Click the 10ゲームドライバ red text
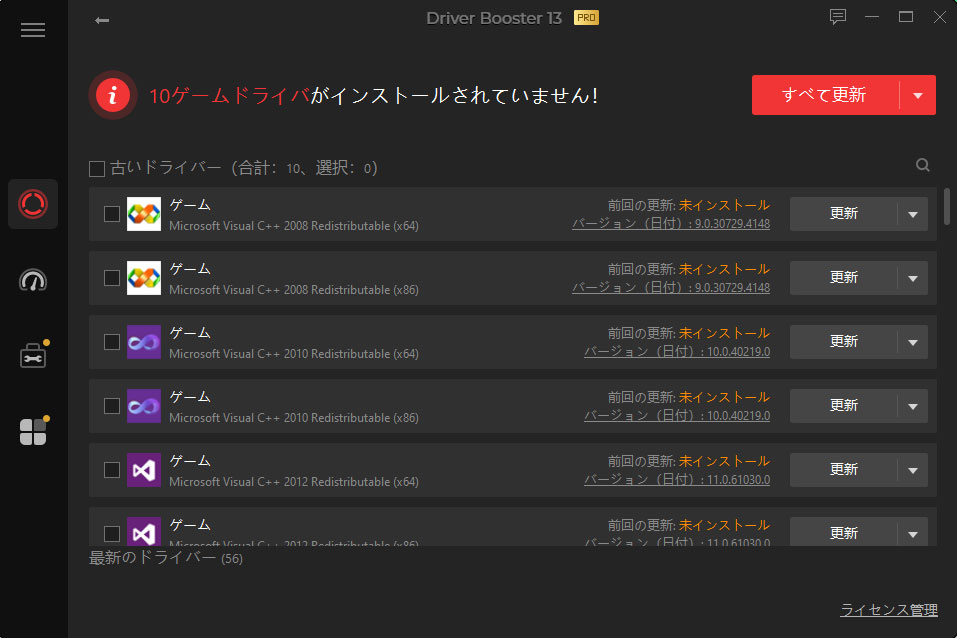The image size is (957, 638). (229, 96)
